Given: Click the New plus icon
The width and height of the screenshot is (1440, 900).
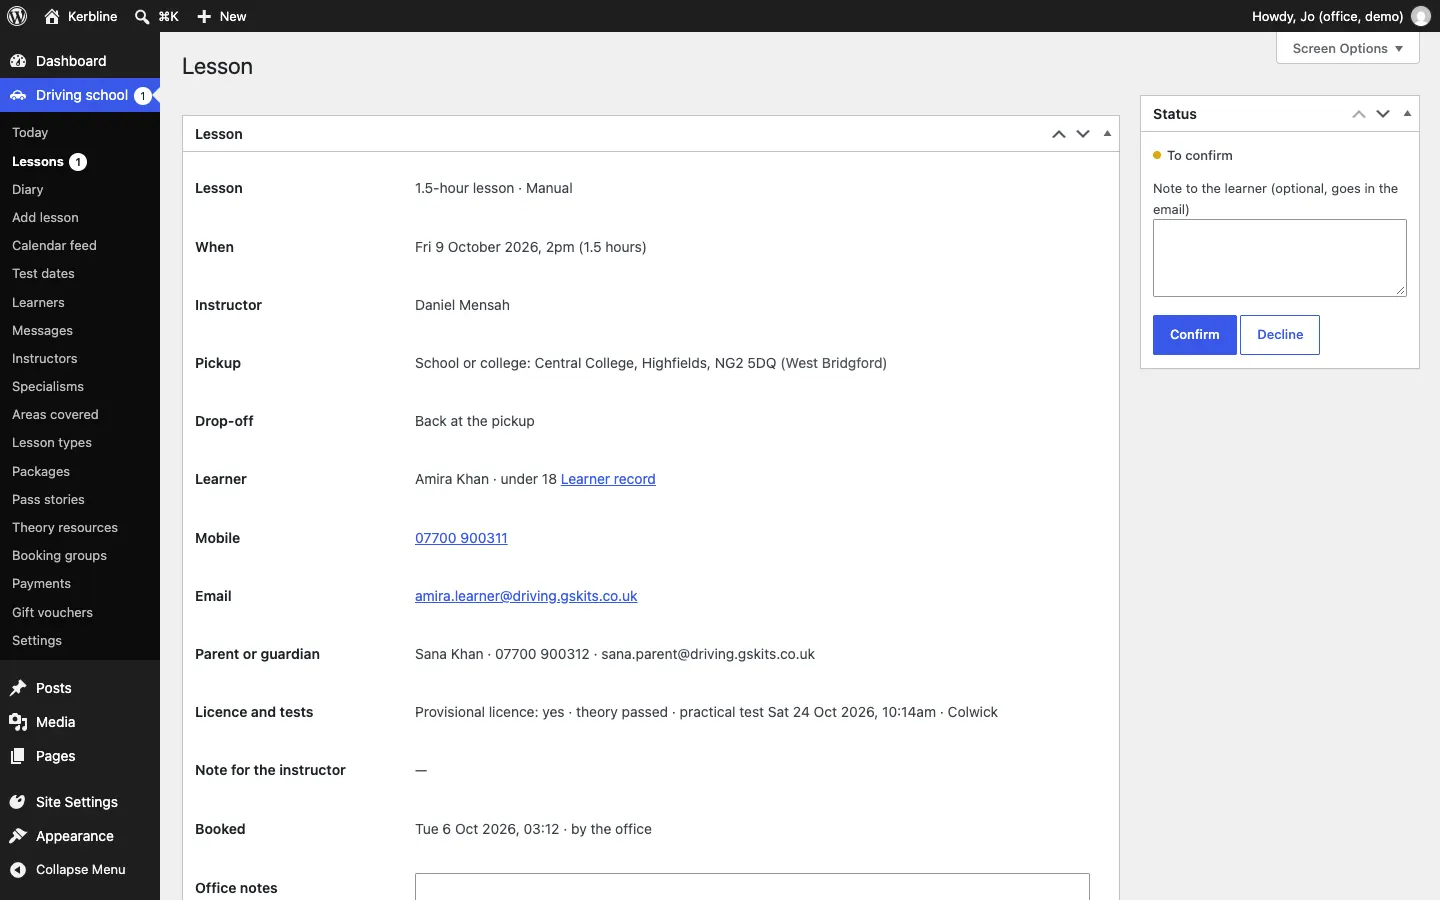Looking at the screenshot, I should (x=204, y=16).
